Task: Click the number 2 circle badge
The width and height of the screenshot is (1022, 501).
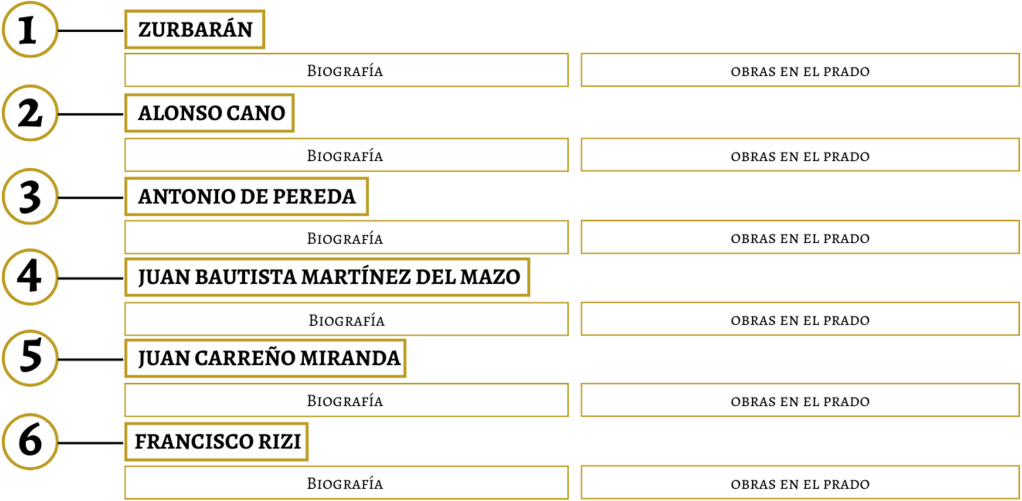Action: point(30,114)
